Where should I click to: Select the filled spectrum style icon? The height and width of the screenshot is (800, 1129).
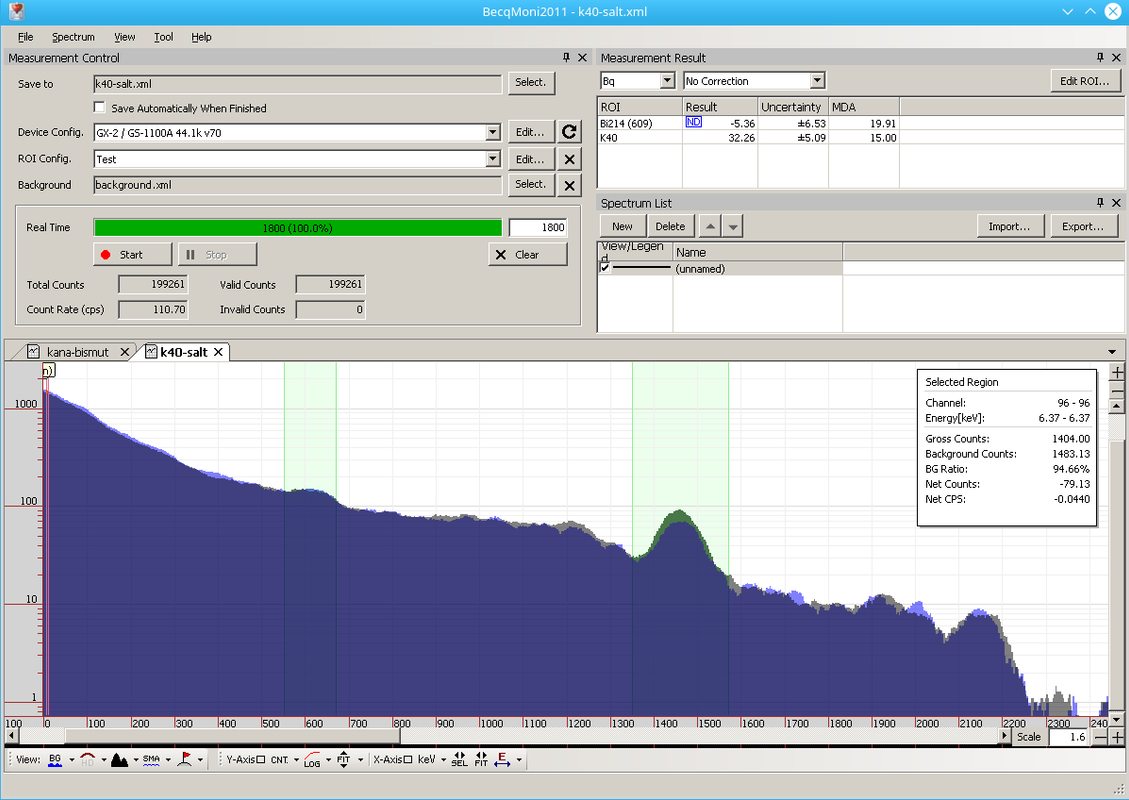(120, 760)
